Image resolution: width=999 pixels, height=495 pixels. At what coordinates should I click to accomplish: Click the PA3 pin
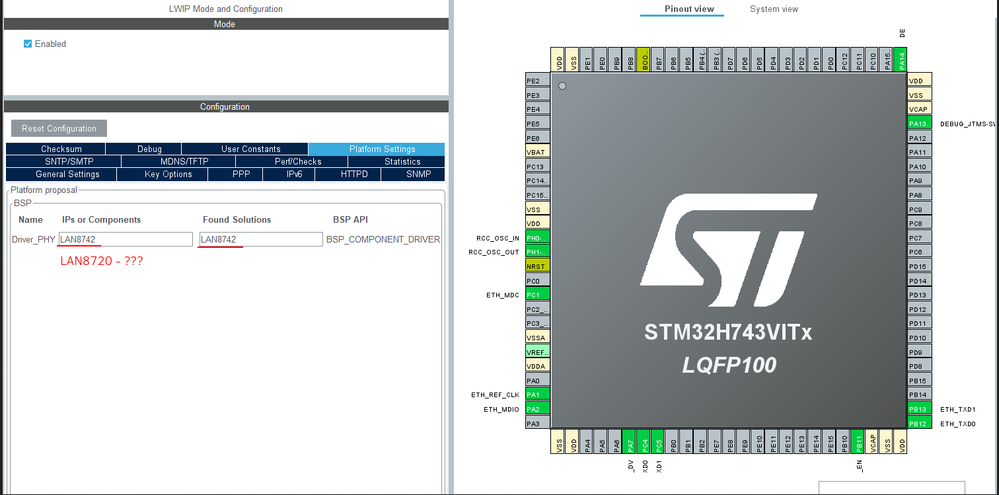pyautogui.click(x=537, y=423)
